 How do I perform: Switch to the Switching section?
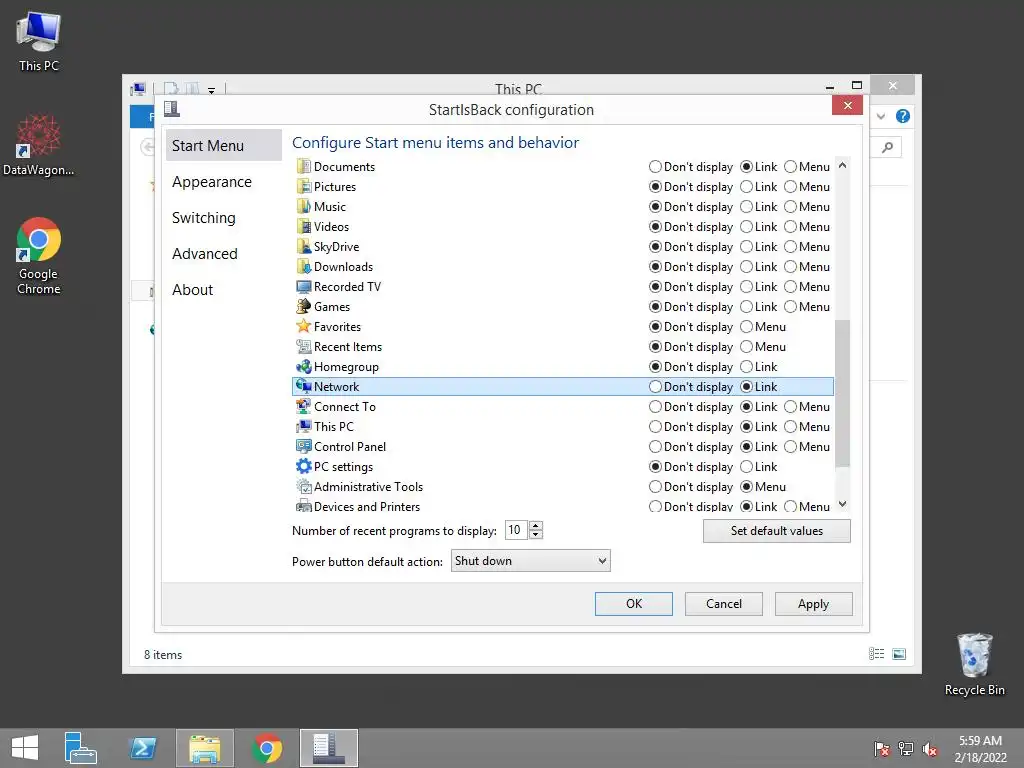click(204, 217)
